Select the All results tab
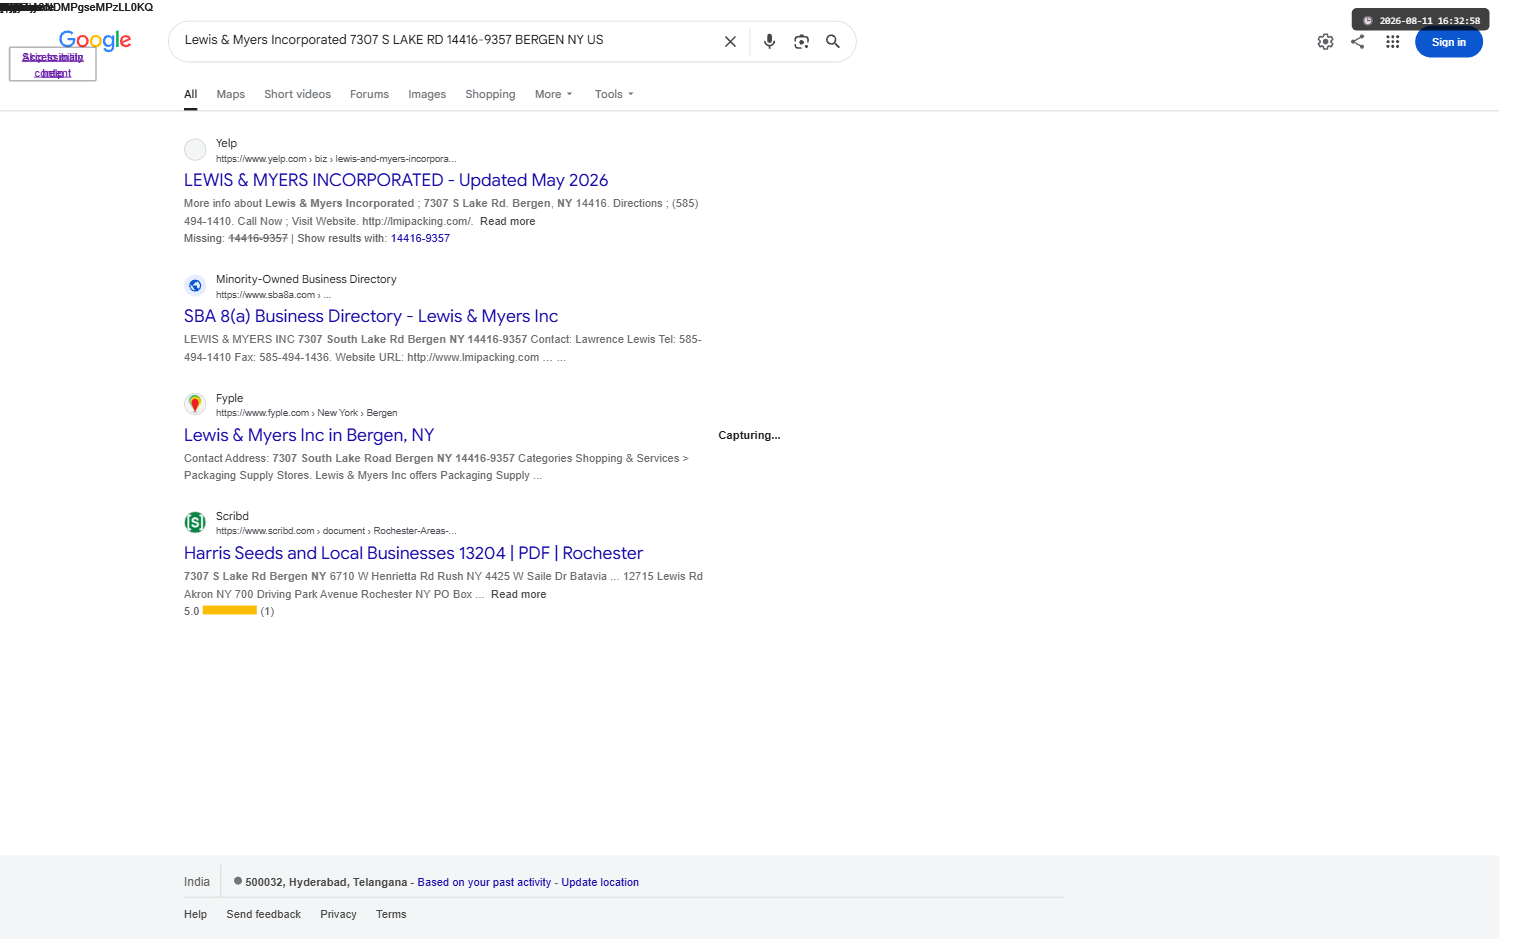 pyautogui.click(x=190, y=94)
